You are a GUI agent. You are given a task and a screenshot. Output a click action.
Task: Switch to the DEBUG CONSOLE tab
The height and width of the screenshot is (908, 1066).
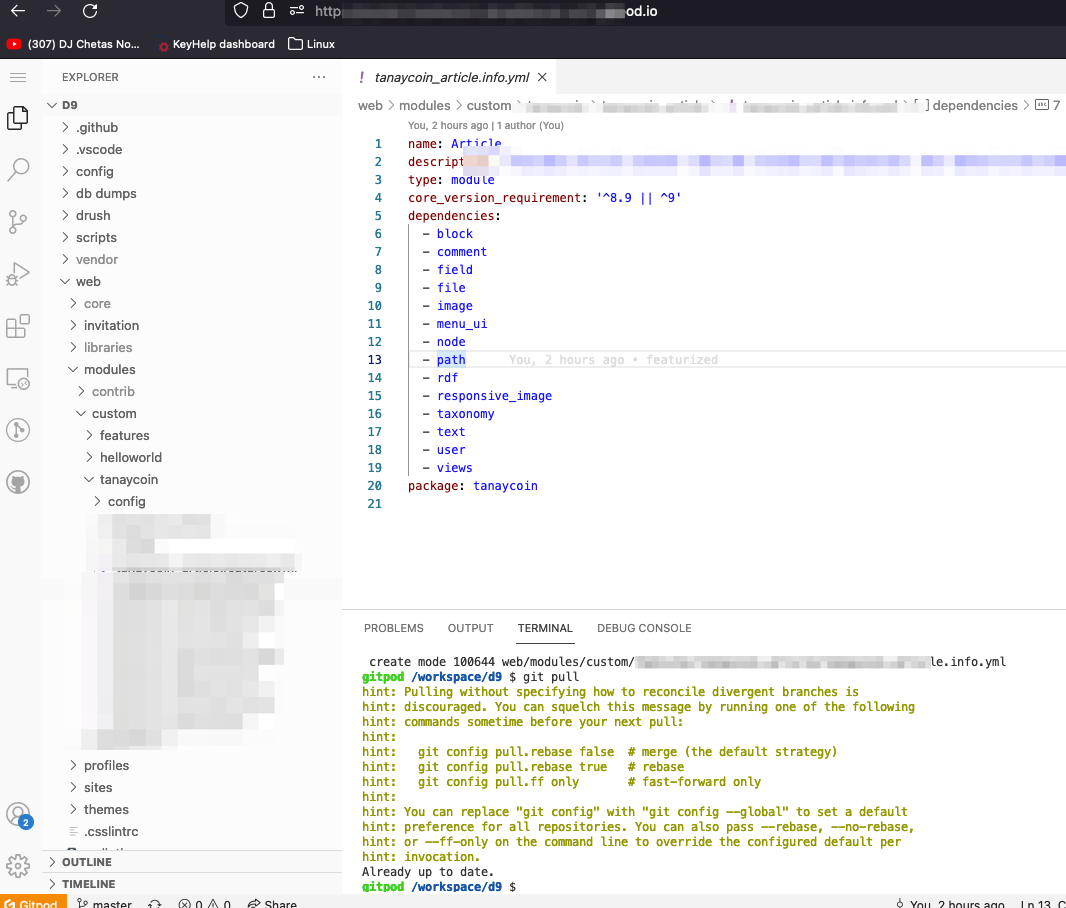click(644, 628)
